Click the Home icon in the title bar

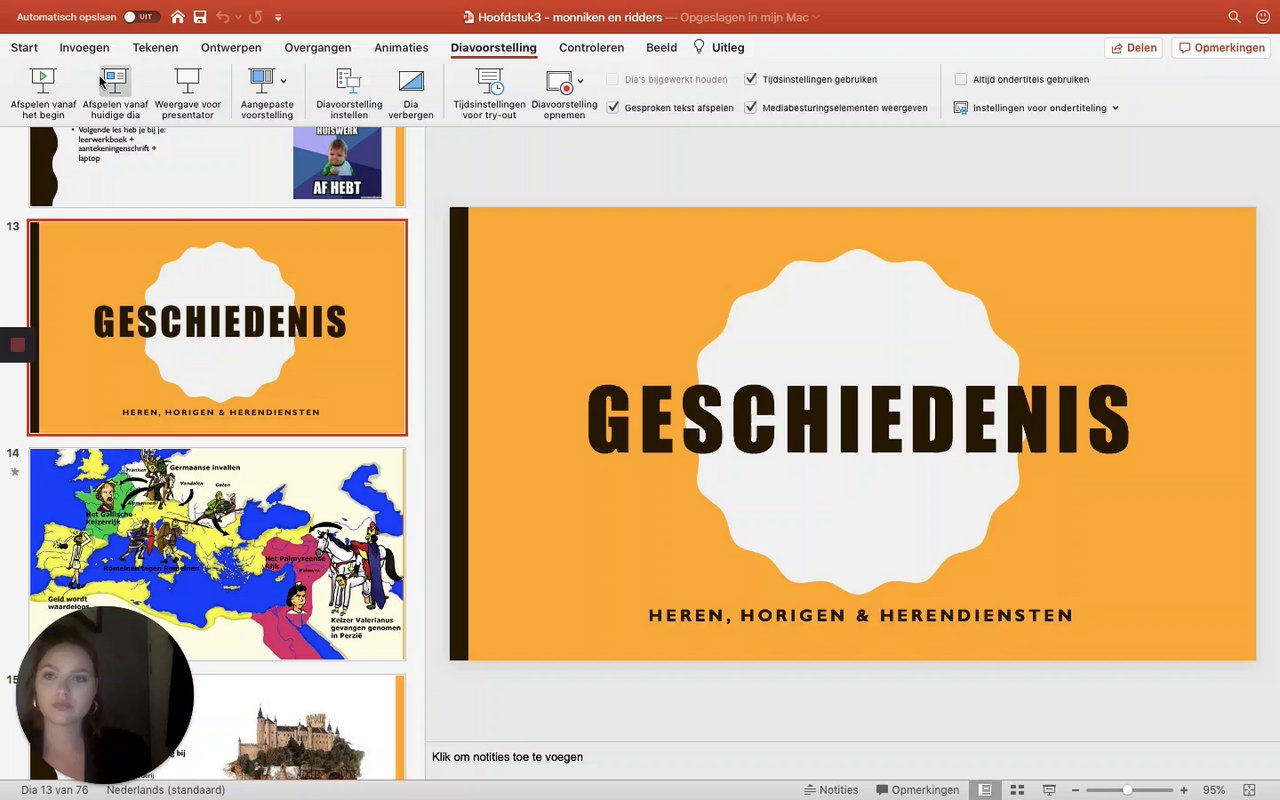[178, 17]
